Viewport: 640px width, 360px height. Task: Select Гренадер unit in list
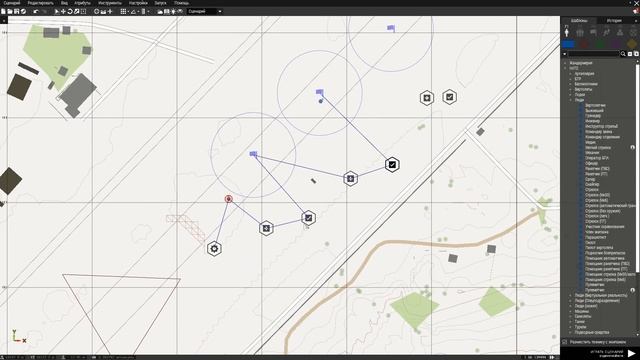pyautogui.click(x=593, y=116)
